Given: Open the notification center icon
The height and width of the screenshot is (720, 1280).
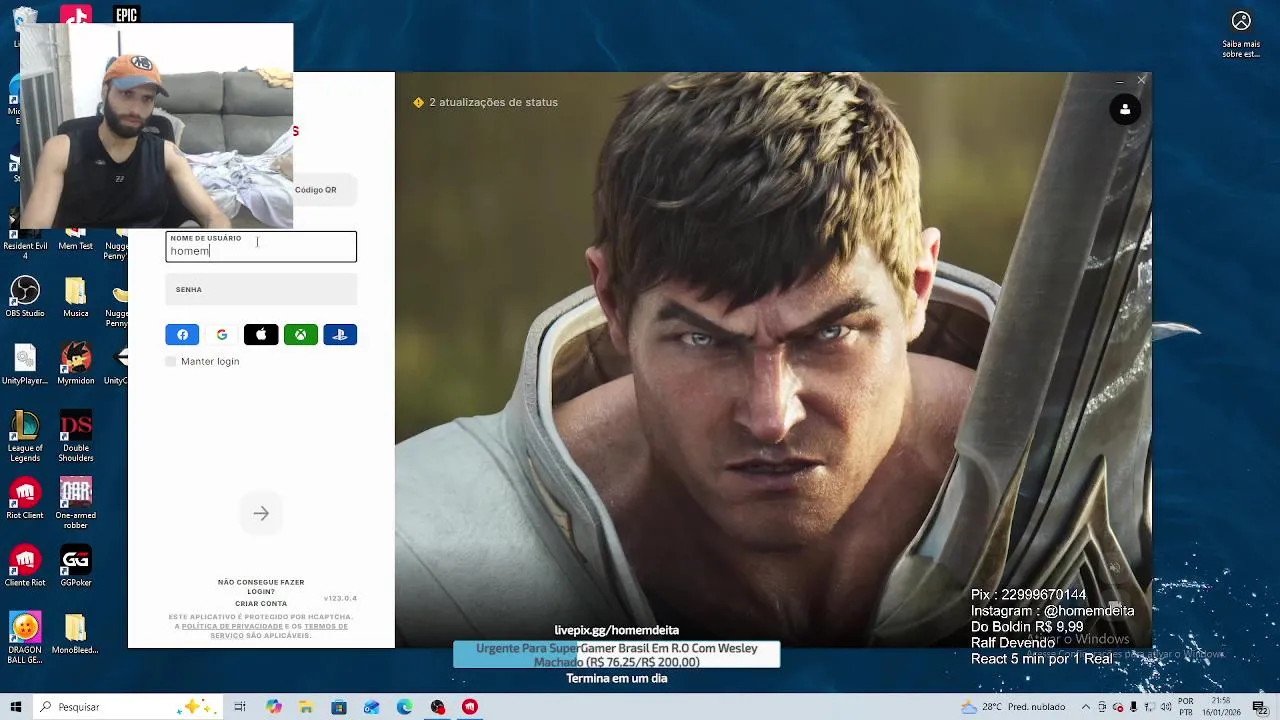Looking at the screenshot, I should 1260,707.
